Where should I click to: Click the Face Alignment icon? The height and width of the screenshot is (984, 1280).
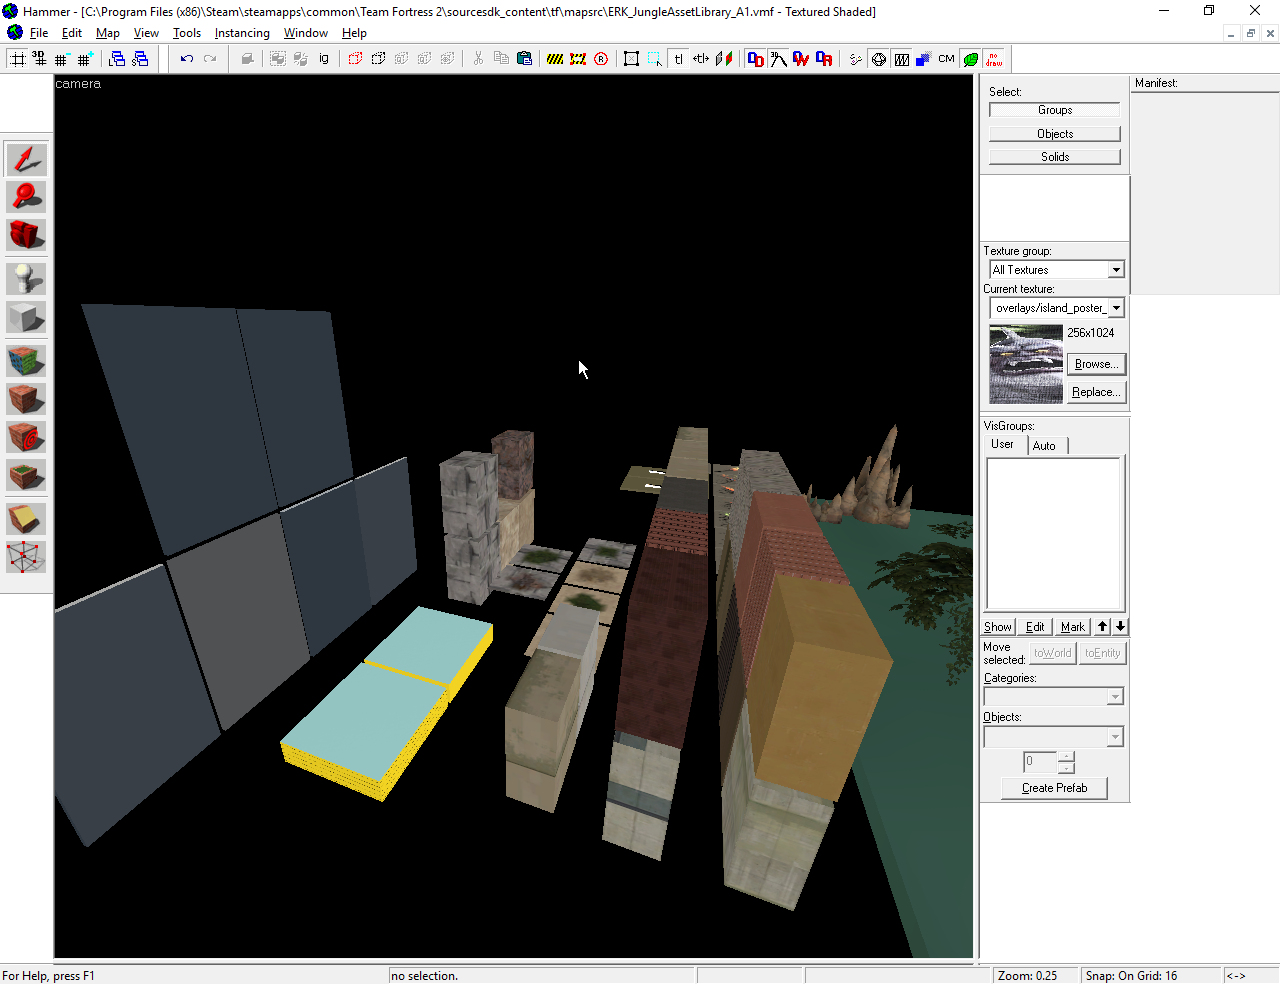click(x=724, y=59)
